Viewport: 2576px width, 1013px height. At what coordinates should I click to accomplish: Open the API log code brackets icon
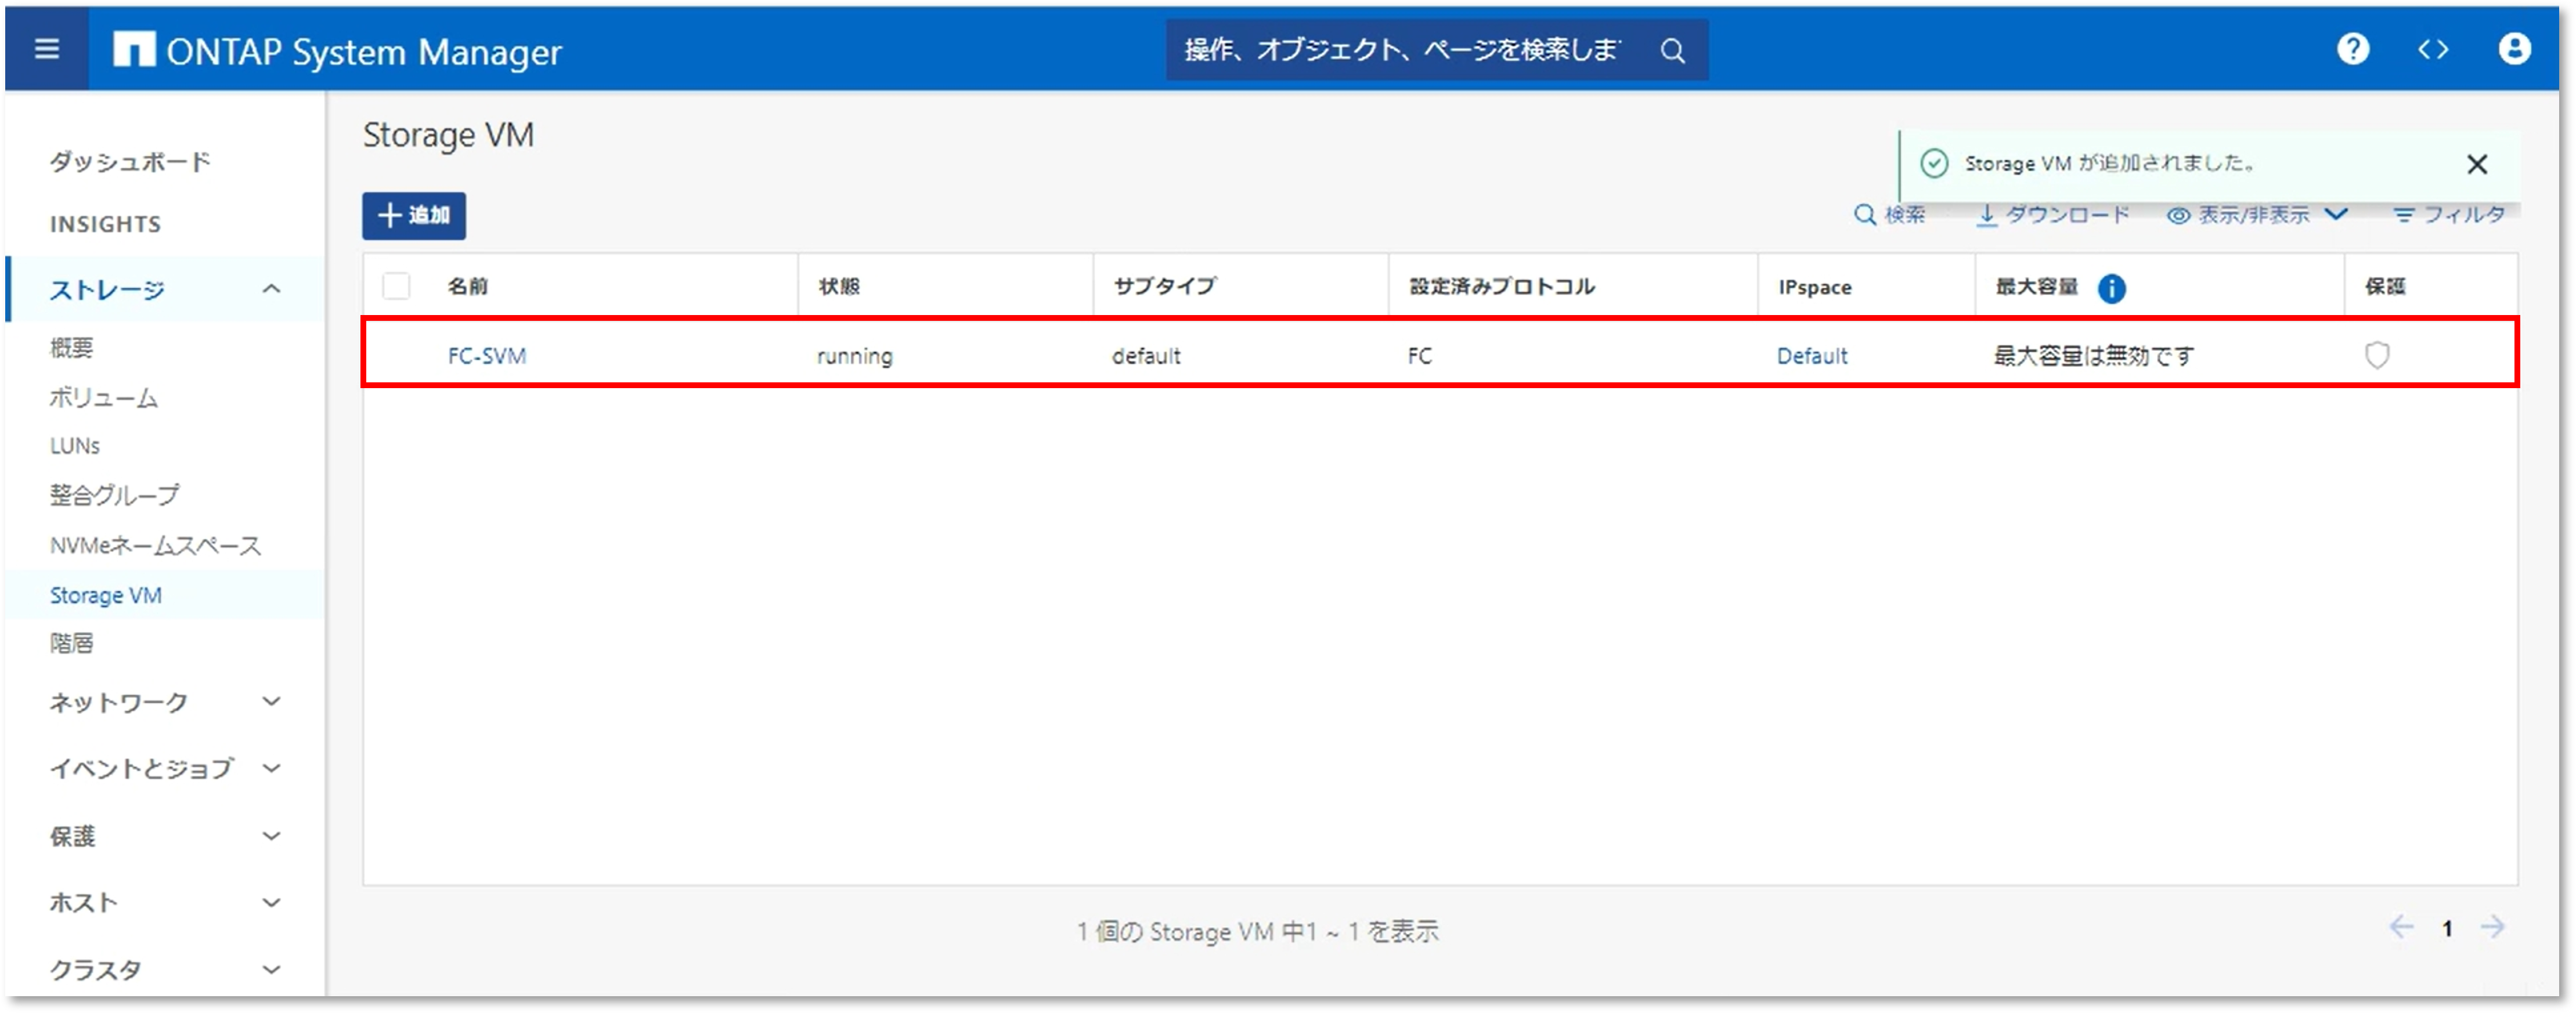point(2432,49)
